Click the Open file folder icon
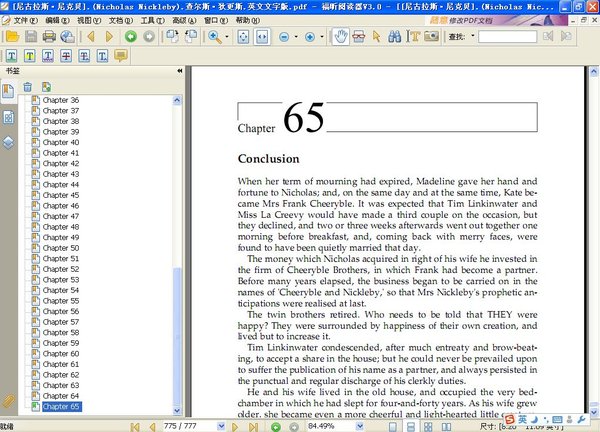 click(x=12, y=37)
